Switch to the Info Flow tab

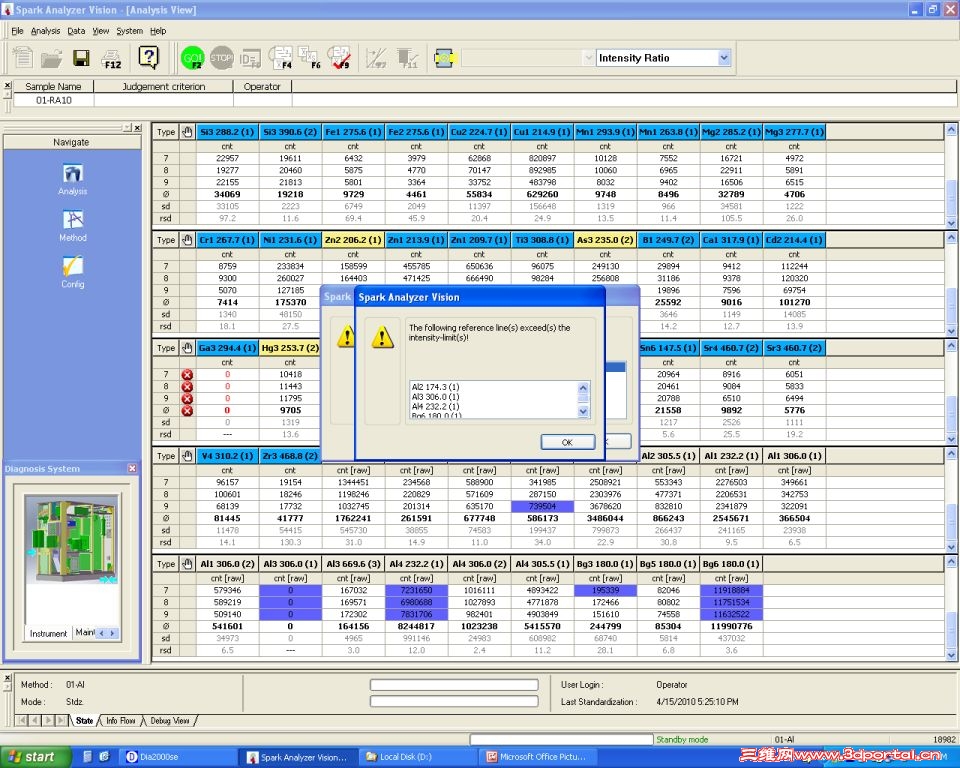[121, 721]
